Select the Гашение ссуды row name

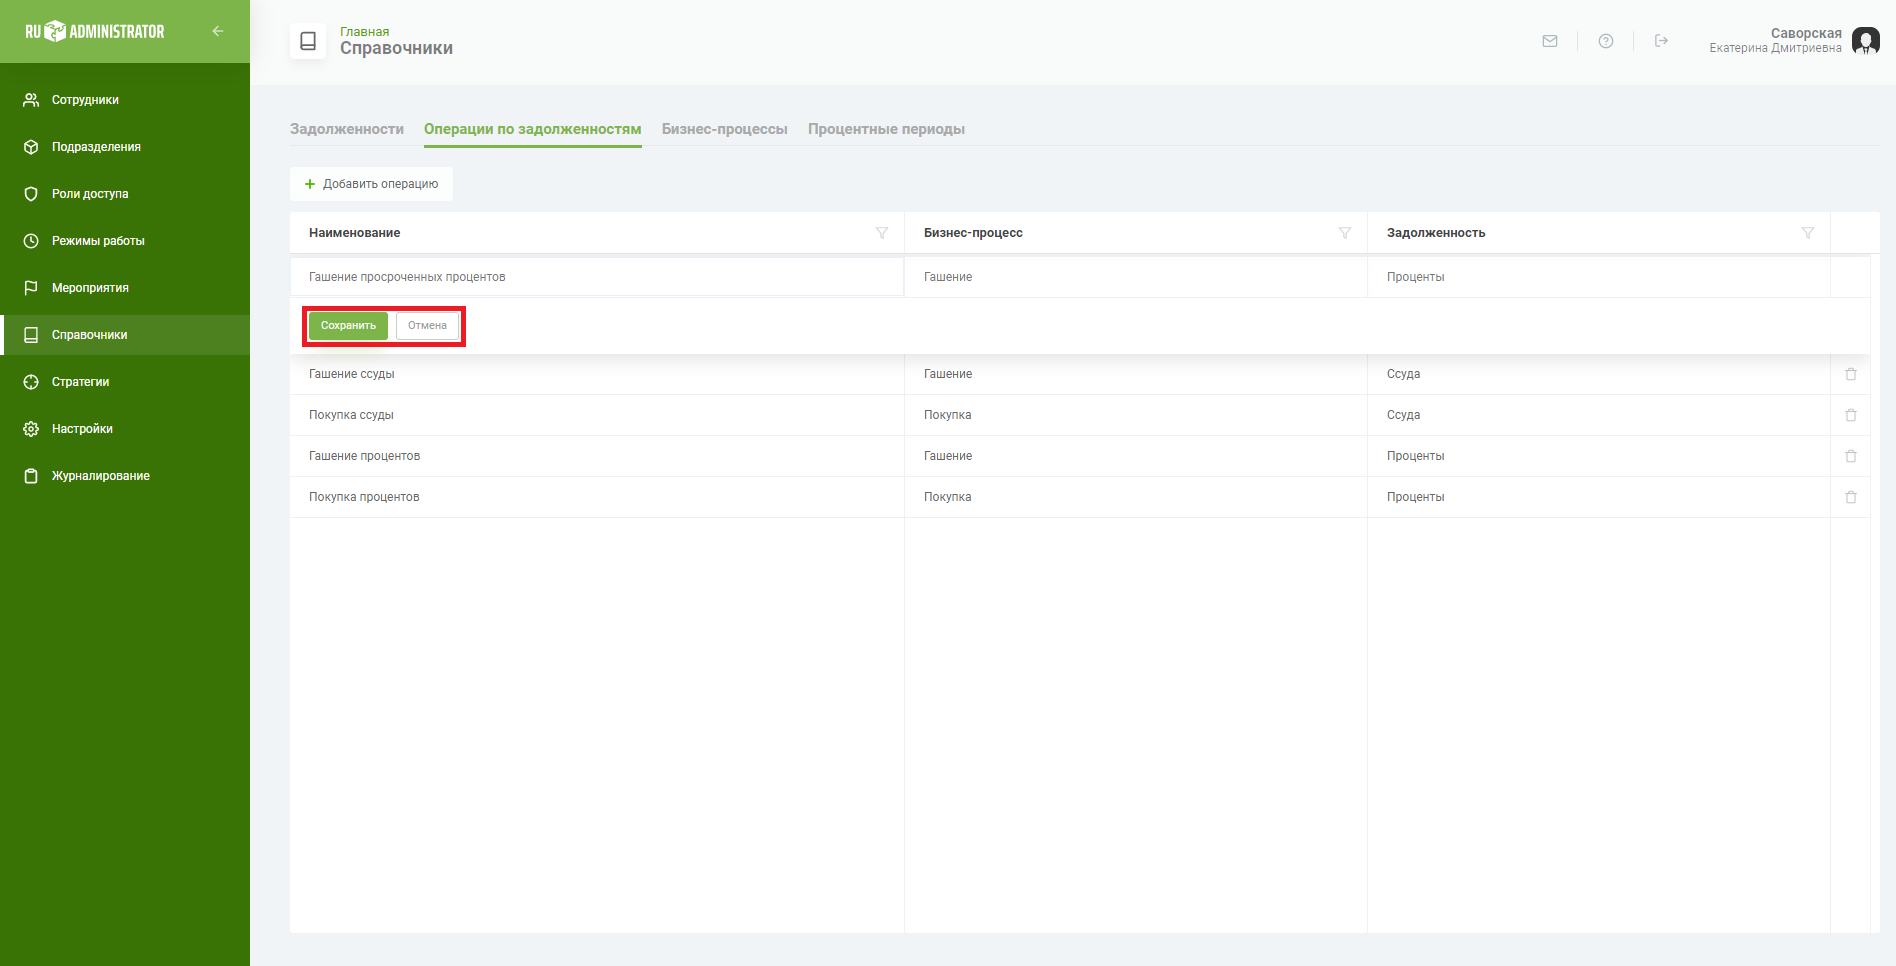(352, 374)
